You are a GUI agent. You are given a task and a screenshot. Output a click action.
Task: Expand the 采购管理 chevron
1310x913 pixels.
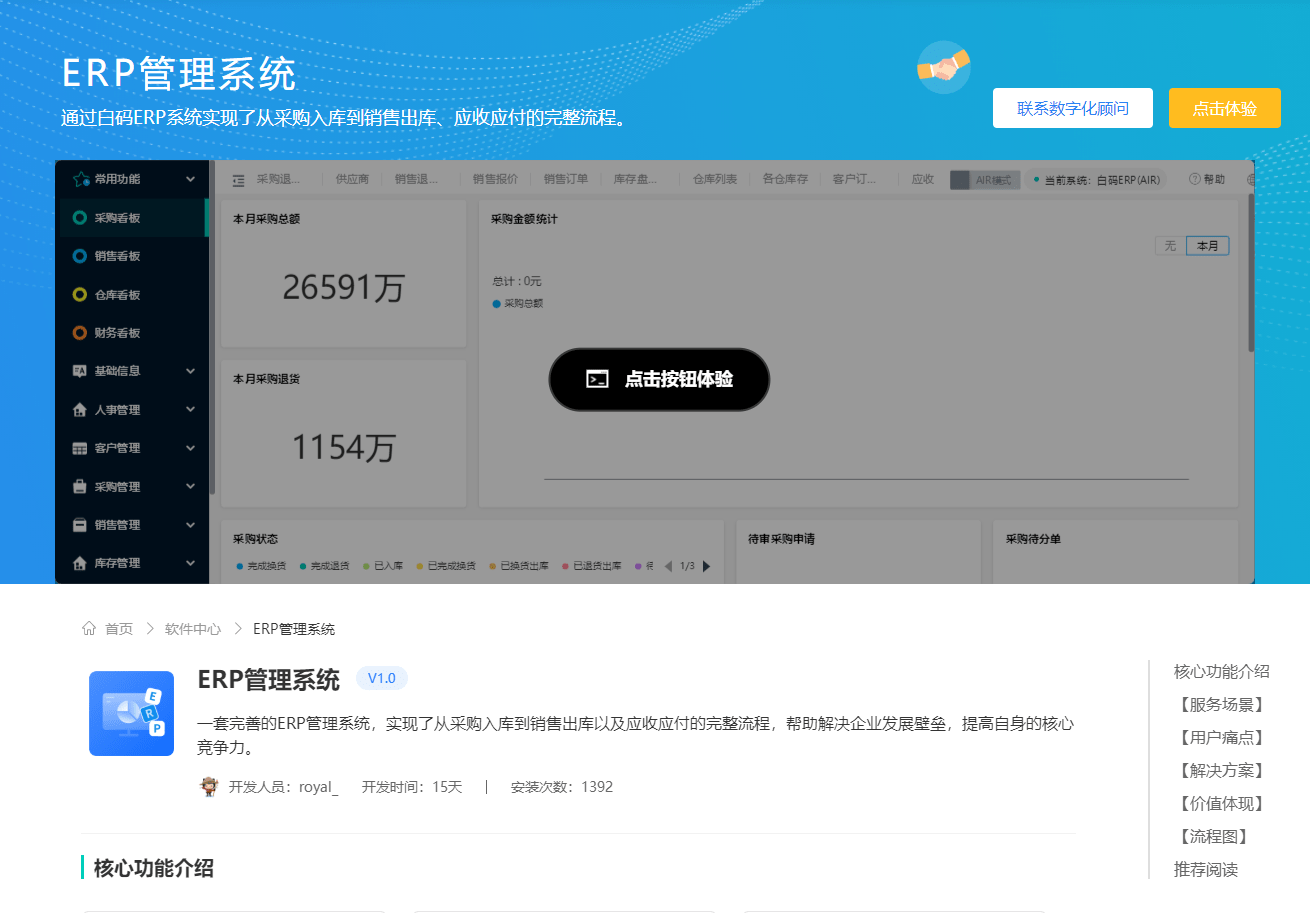pyautogui.click(x=190, y=486)
